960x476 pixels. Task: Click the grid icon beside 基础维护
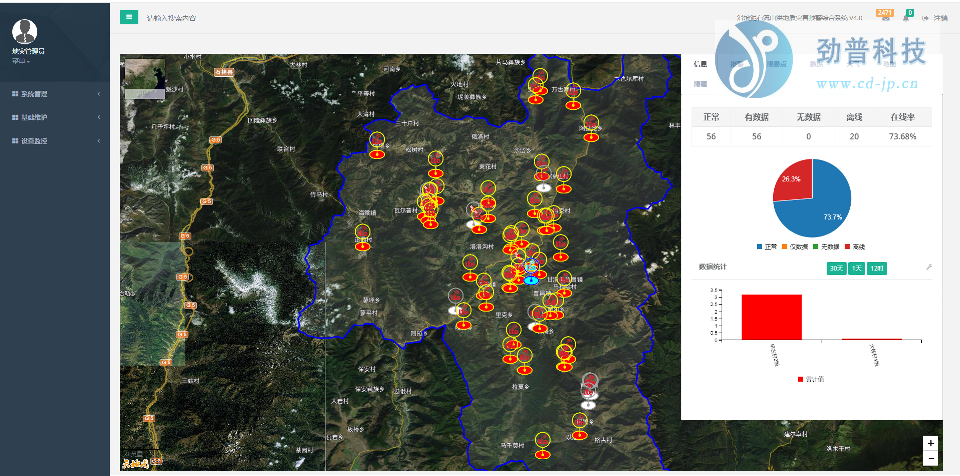15,117
